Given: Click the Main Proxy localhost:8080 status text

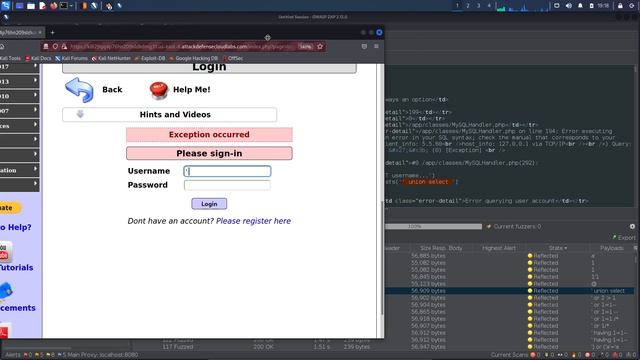Looking at the screenshot, I should (x=102, y=355).
